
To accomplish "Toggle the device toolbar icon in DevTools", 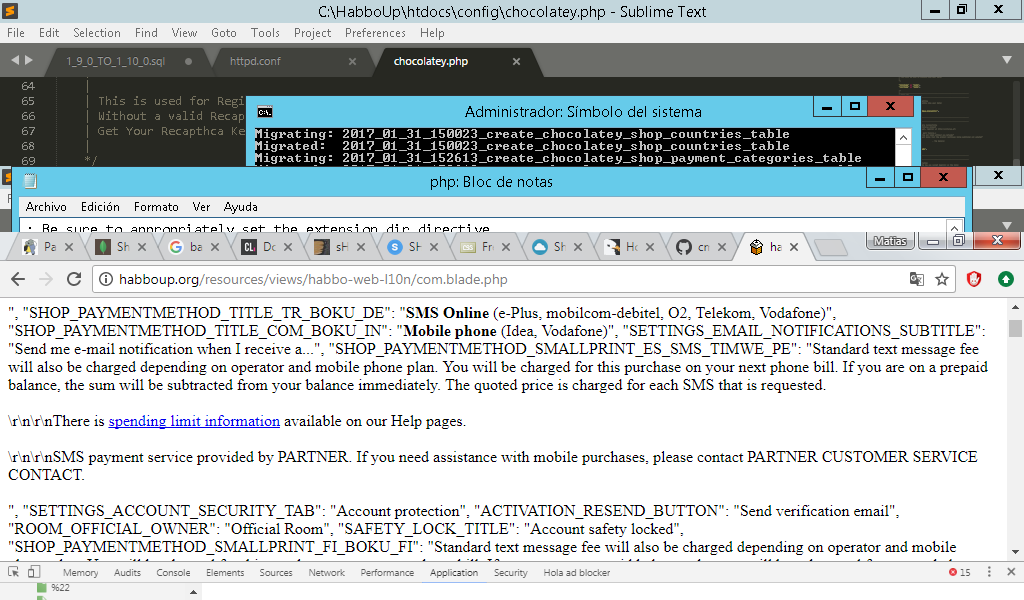I will (33, 572).
